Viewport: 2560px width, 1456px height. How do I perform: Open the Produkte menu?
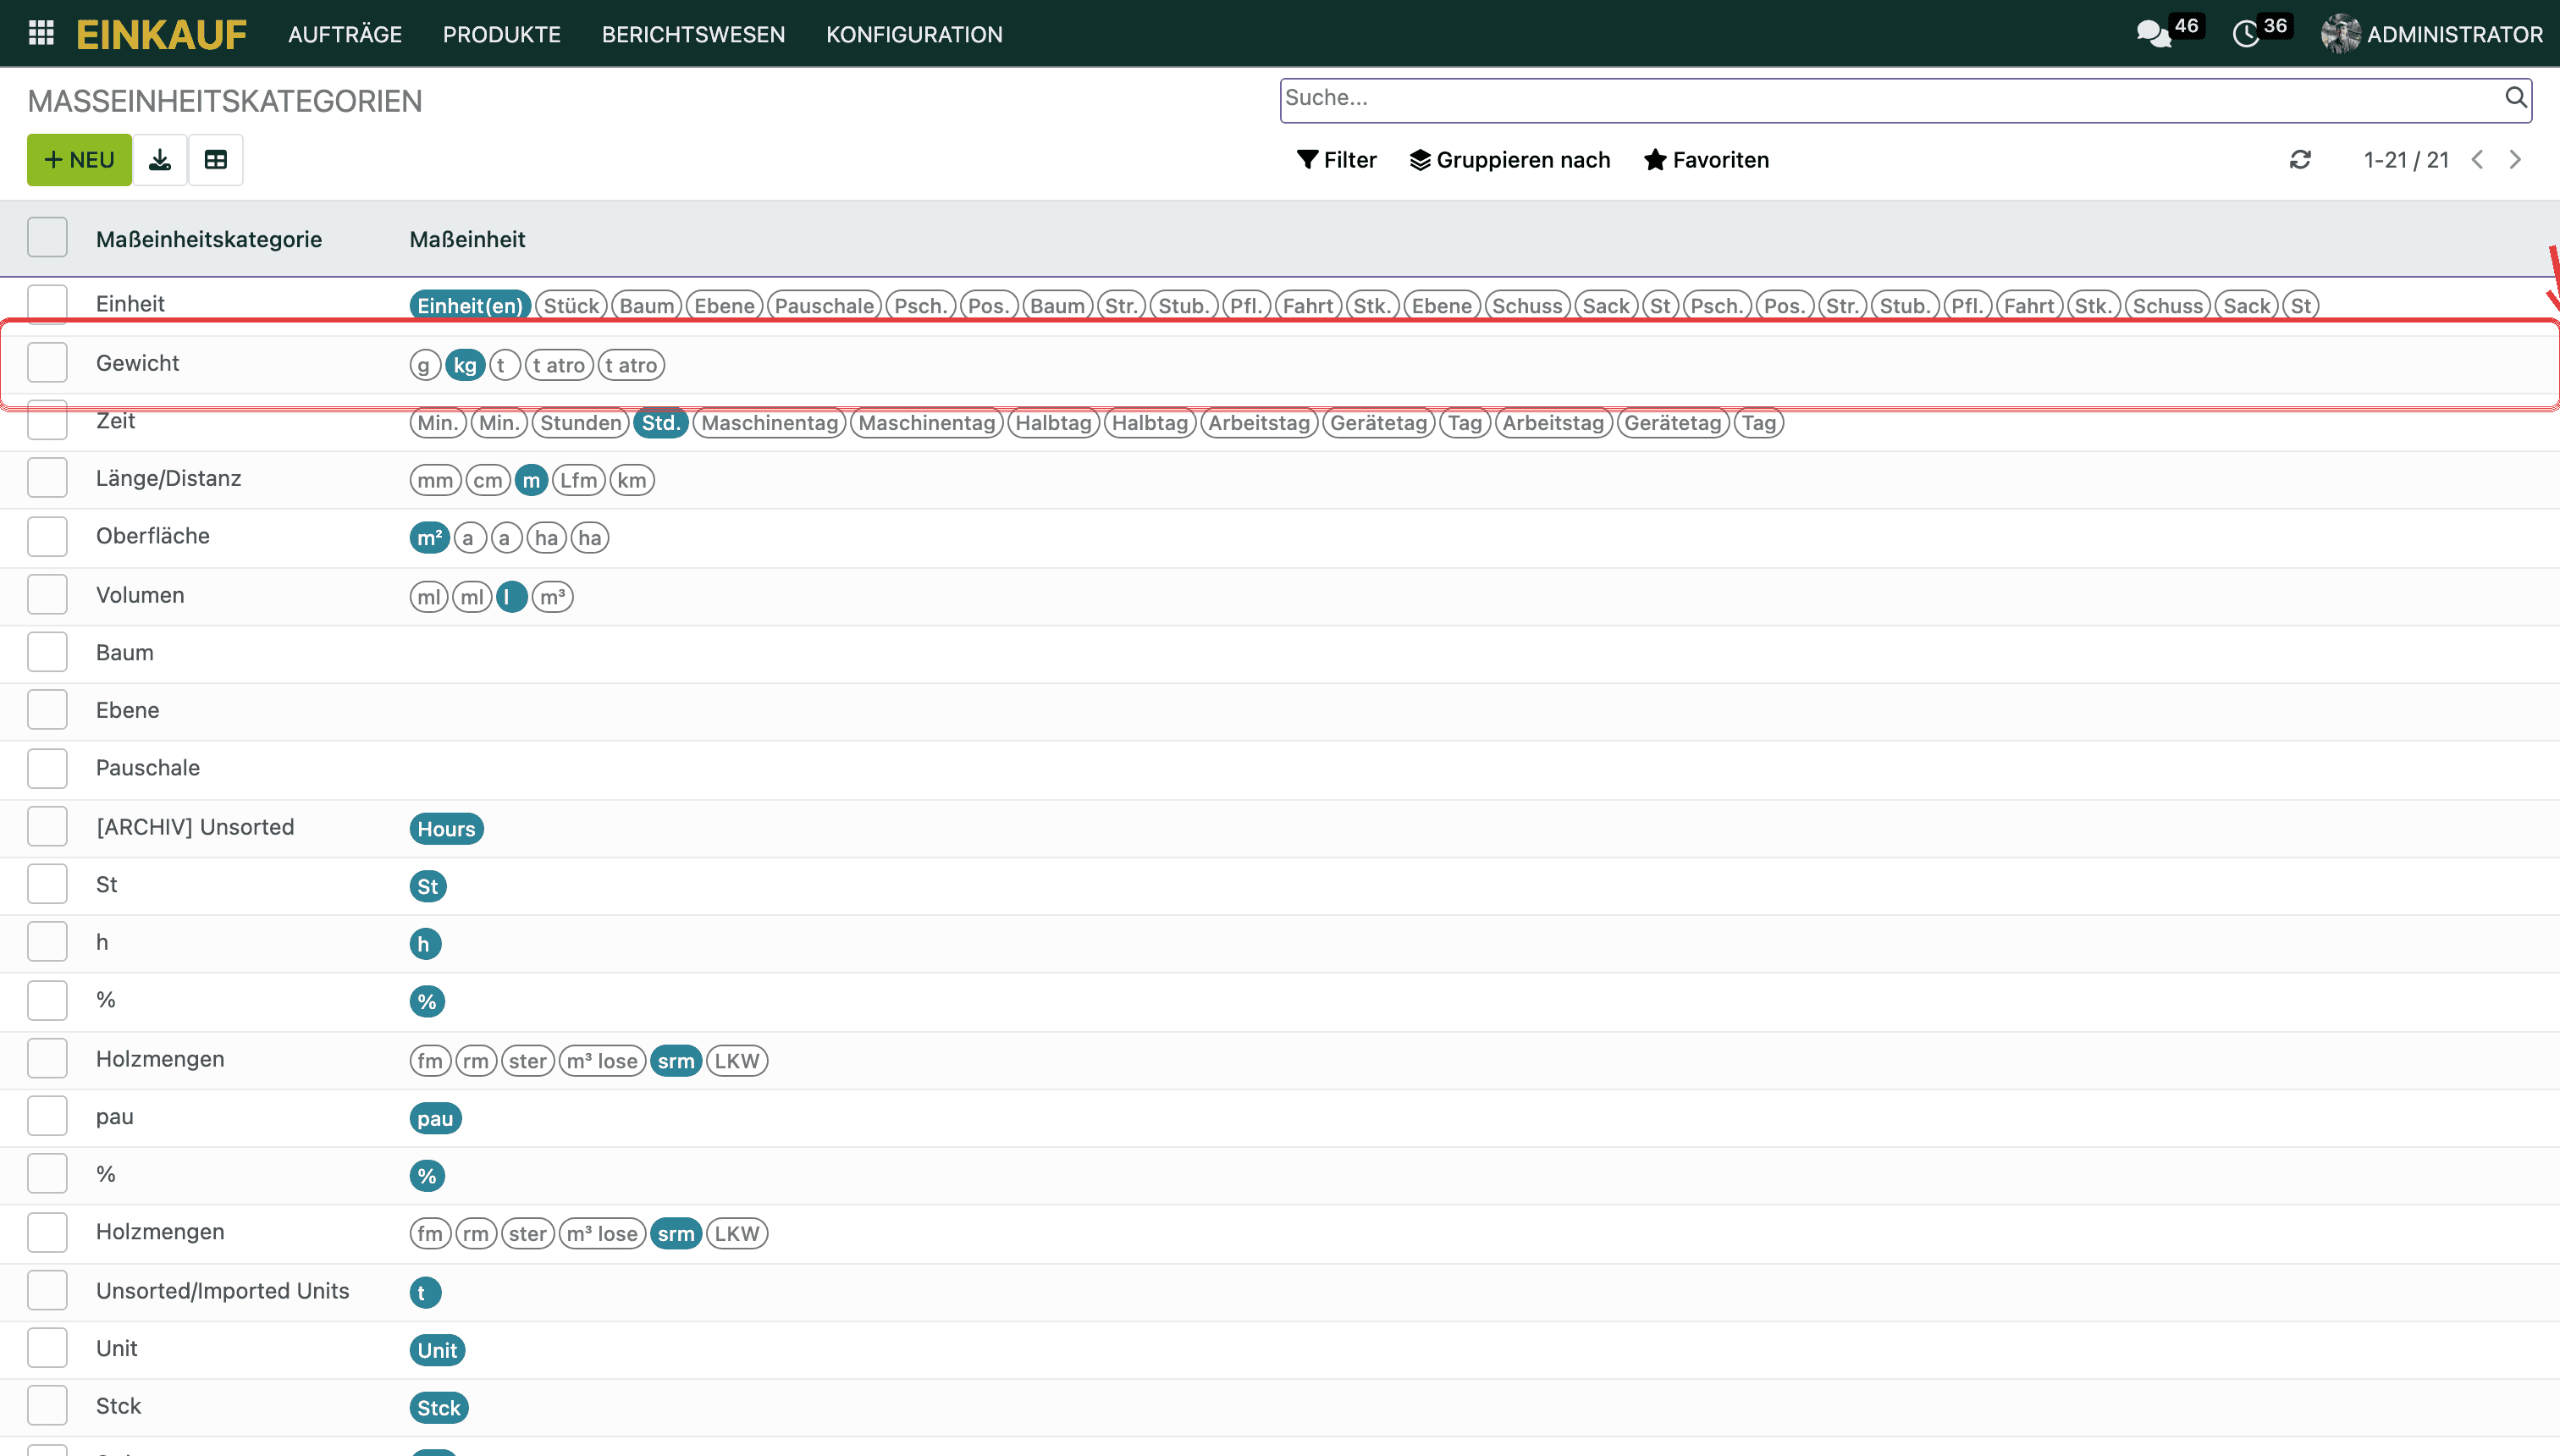click(x=502, y=34)
